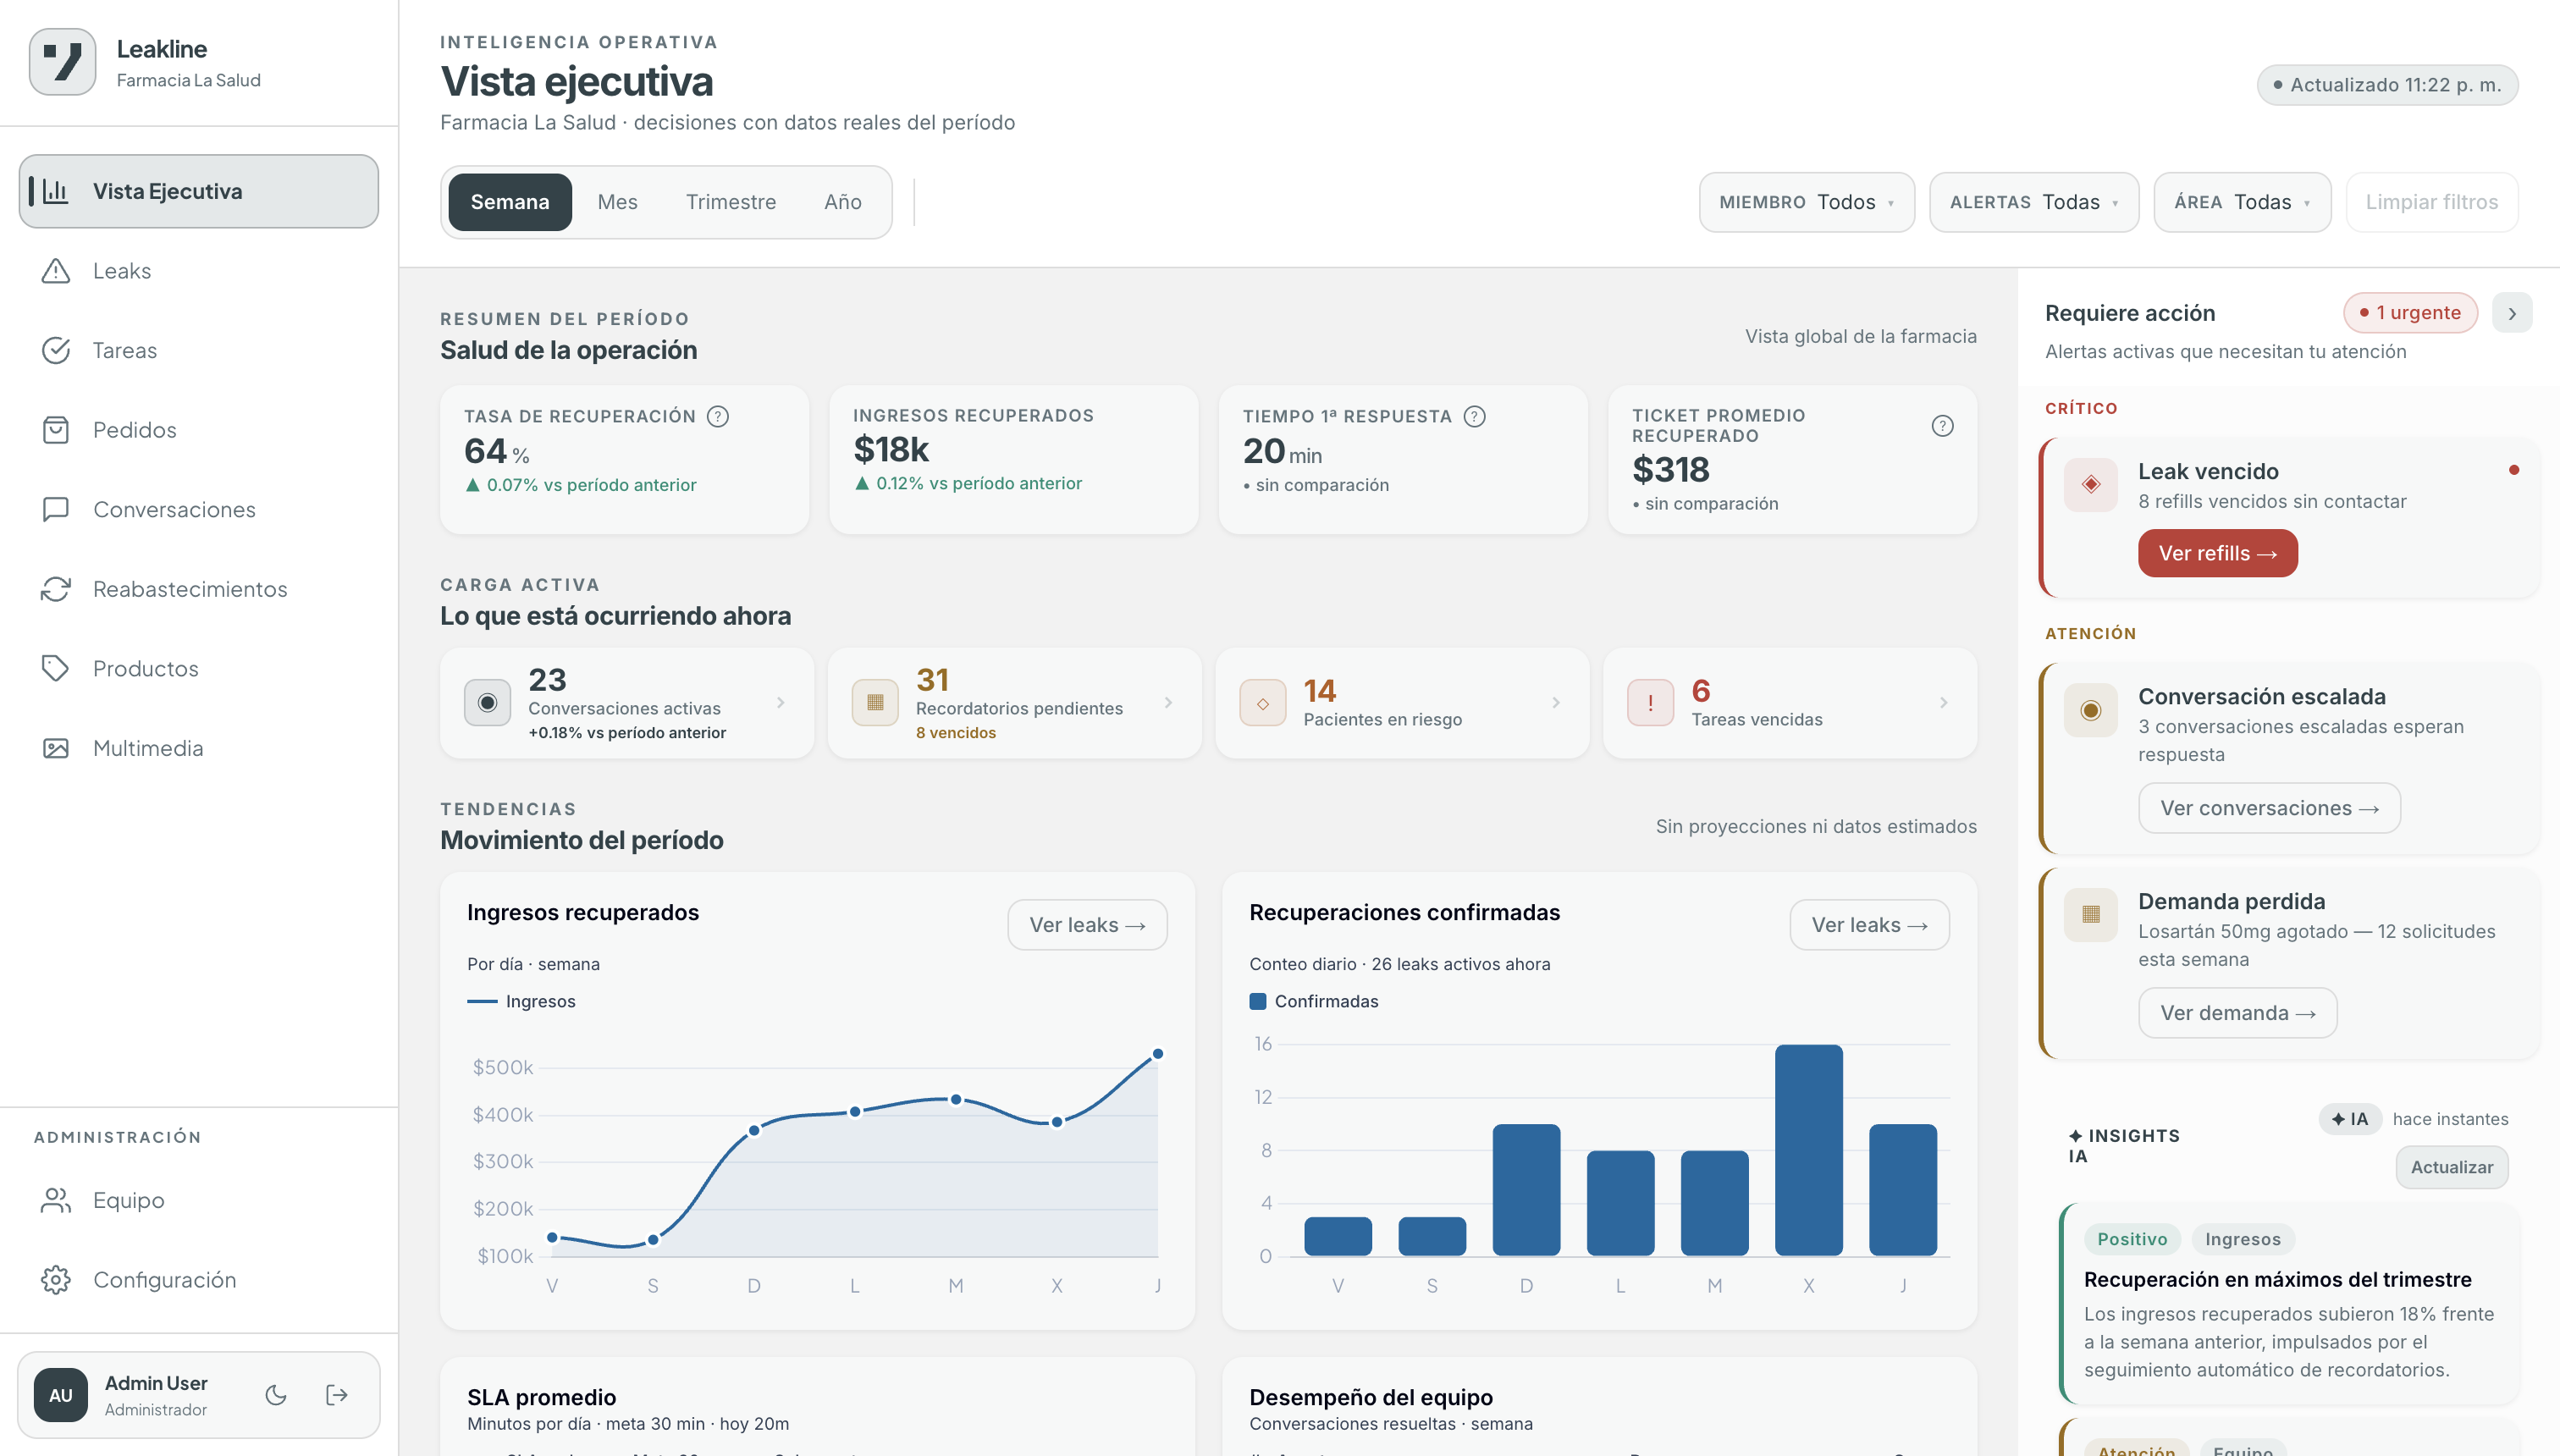Click the Ver demanda button
The height and width of the screenshot is (1456, 2560).
2238,1013
